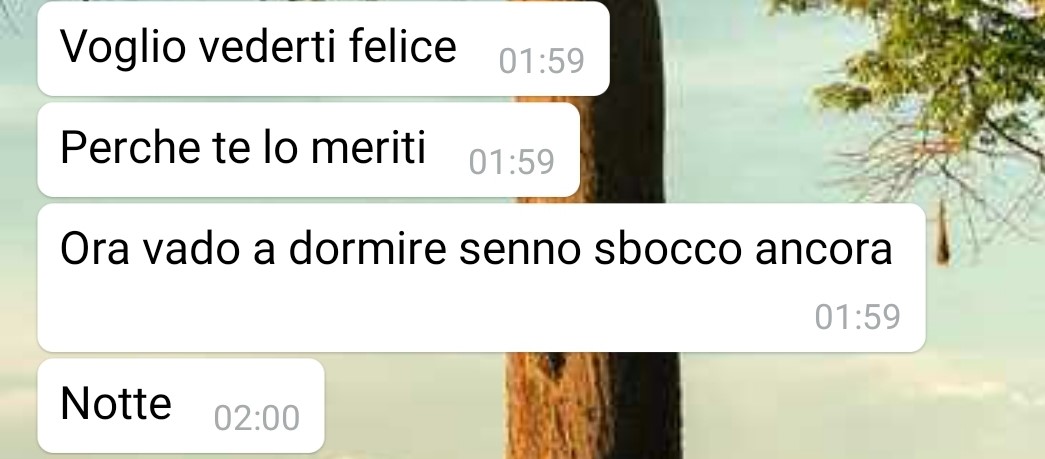Tap the "Notte" message bubble

pos(181,405)
